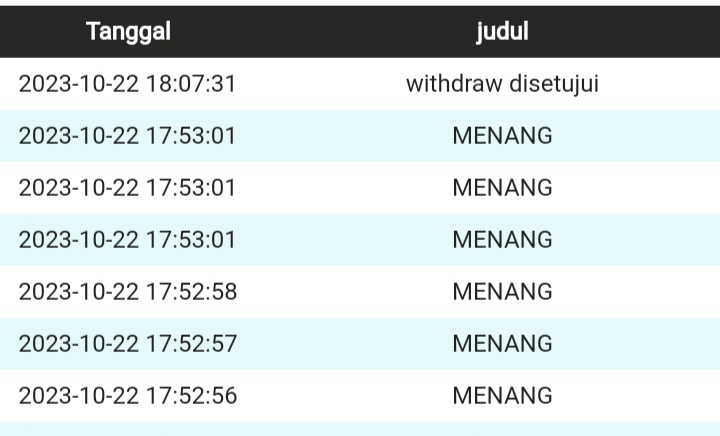Select the 17:52:56 timestamp cell
720x436 pixels.
click(128, 396)
